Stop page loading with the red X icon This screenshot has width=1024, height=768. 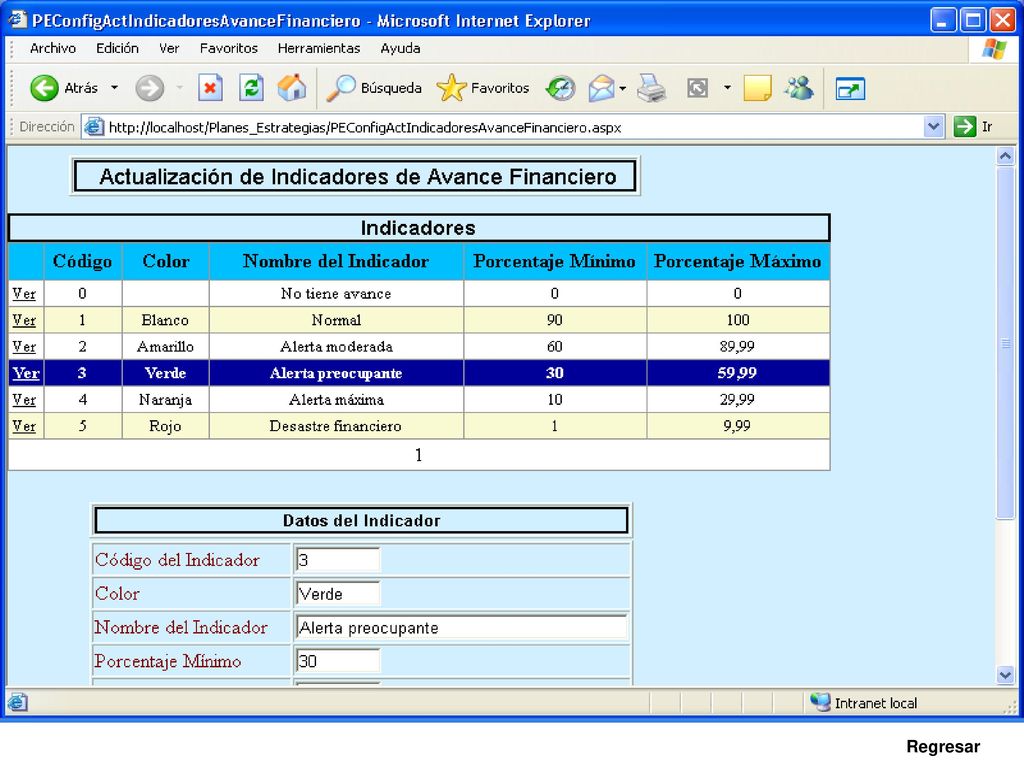point(210,88)
